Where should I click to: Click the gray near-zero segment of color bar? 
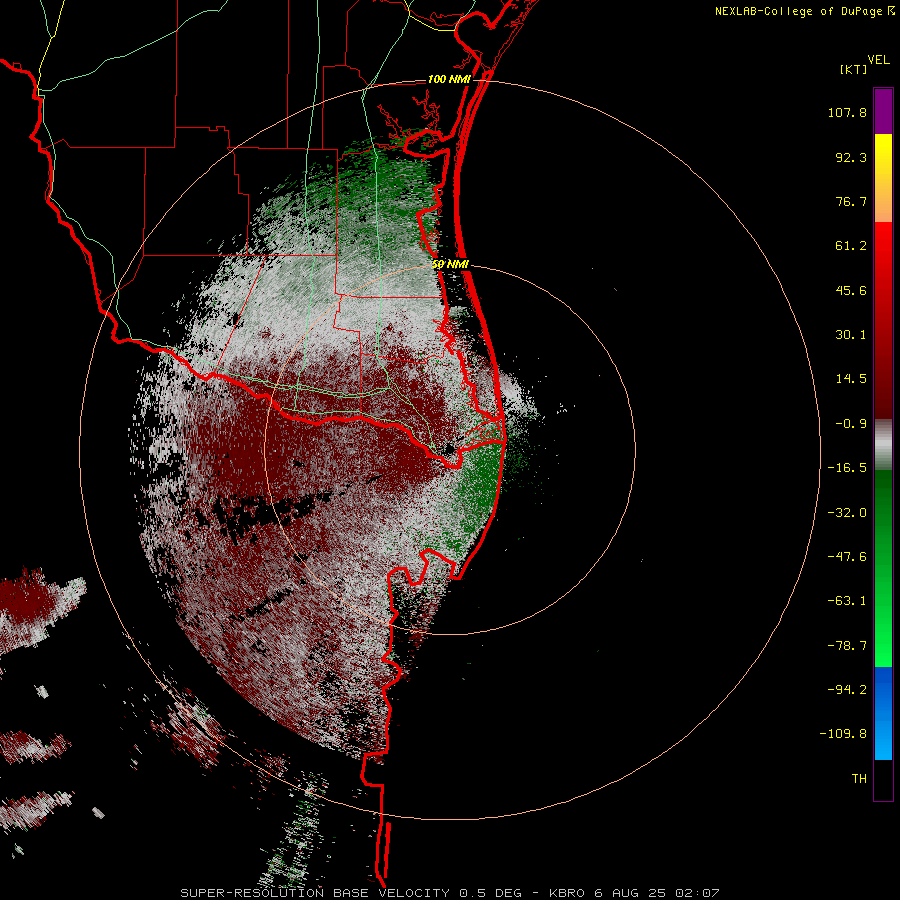pyautogui.click(x=883, y=444)
